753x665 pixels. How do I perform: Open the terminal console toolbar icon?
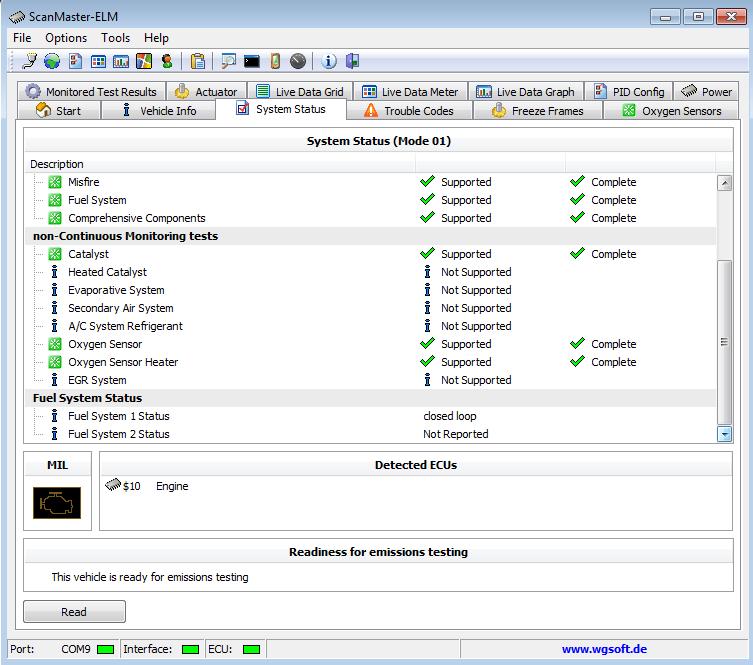tap(252, 61)
